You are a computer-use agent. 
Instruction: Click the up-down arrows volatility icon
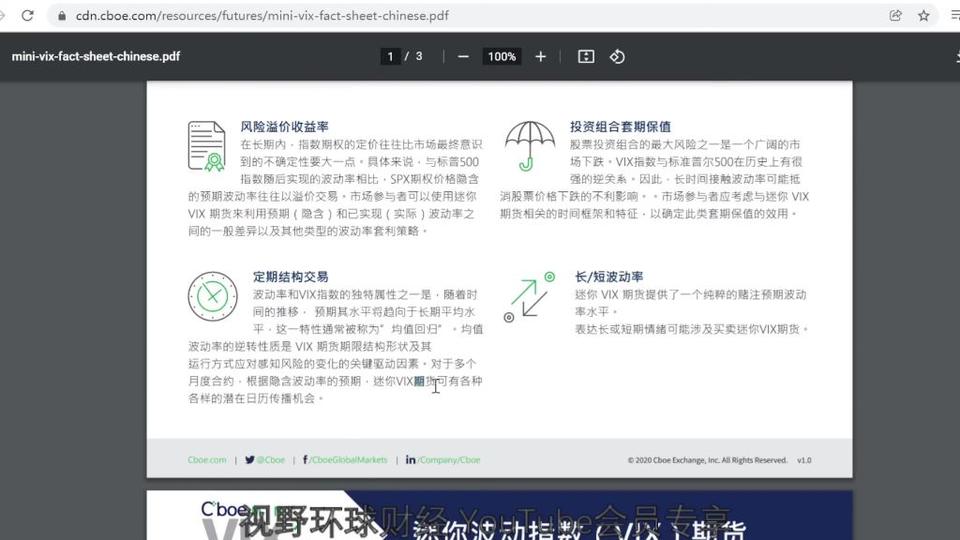[530, 298]
